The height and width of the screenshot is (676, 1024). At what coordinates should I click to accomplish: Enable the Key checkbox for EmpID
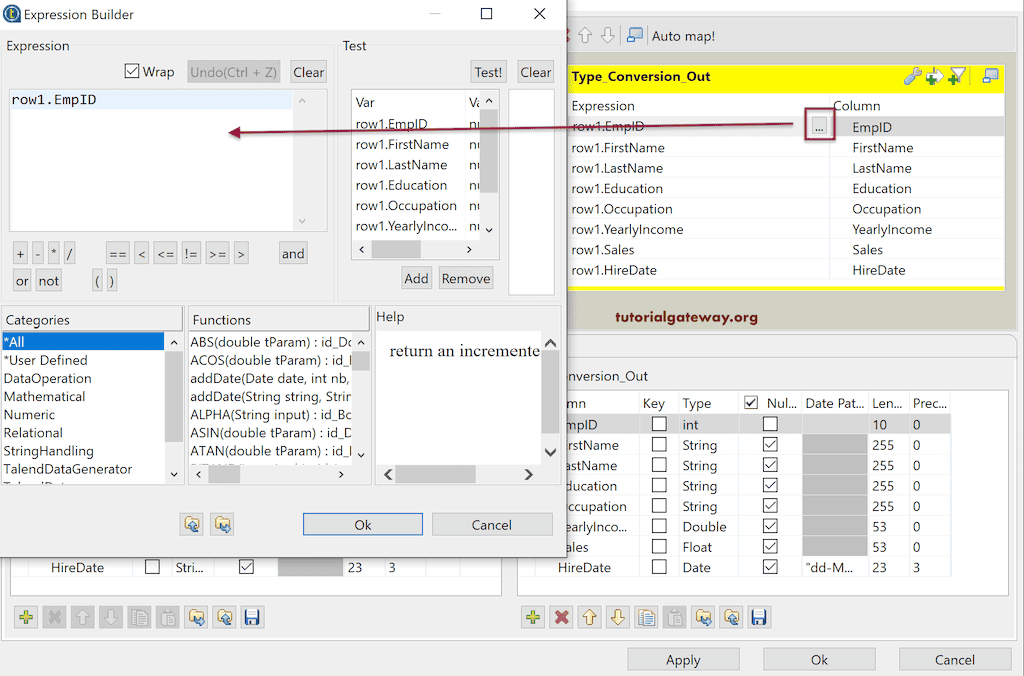click(657, 424)
